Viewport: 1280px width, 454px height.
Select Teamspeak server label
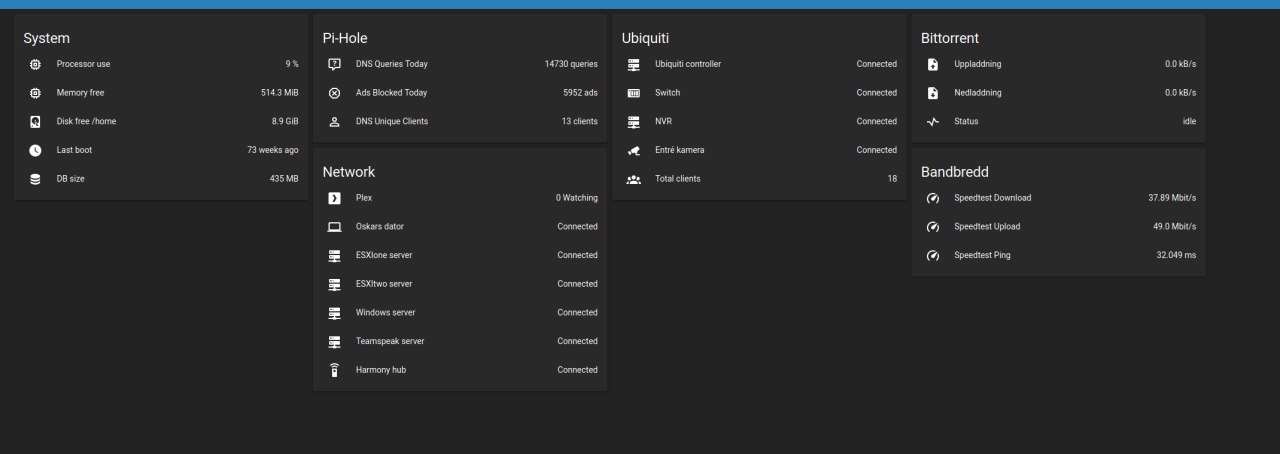tap(390, 341)
